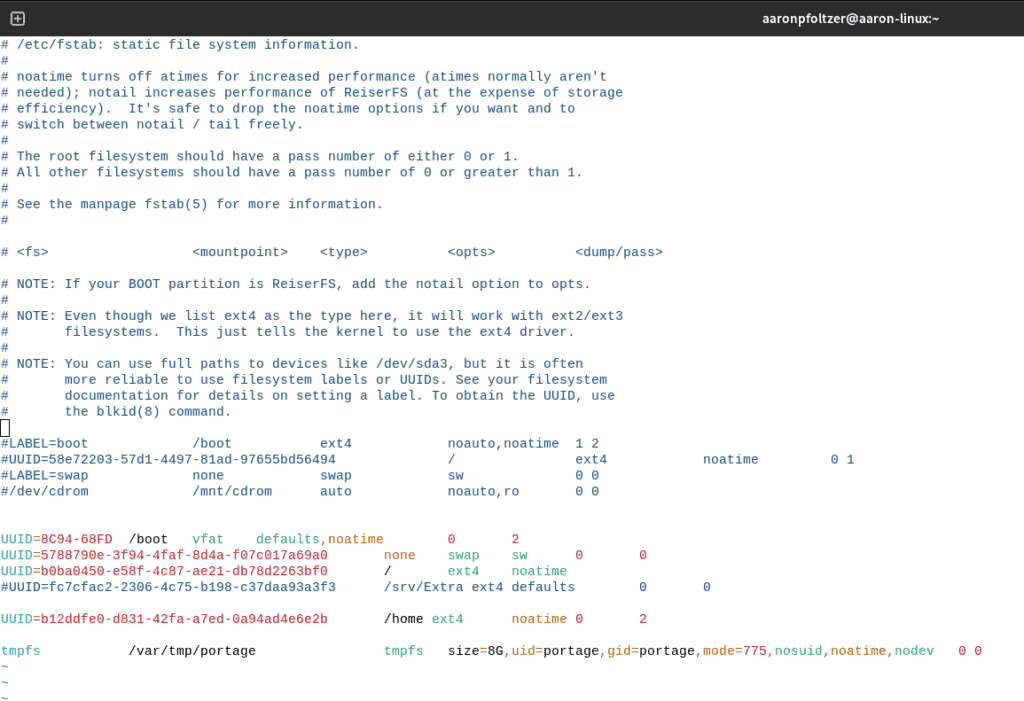Click 'noauto,noatime' options on the LABEL=boot line
This screenshot has width=1024, height=701.
pos(503,444)
